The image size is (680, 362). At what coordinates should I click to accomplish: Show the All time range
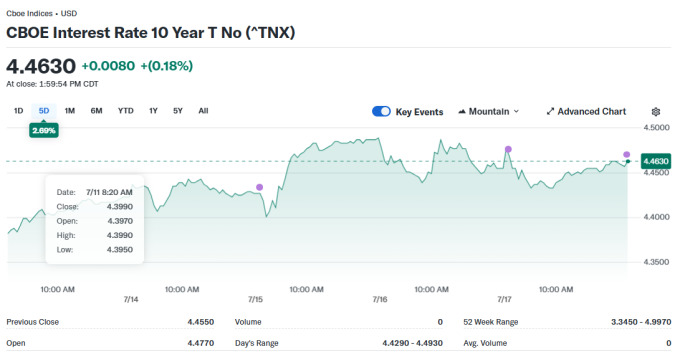[203, 111]
